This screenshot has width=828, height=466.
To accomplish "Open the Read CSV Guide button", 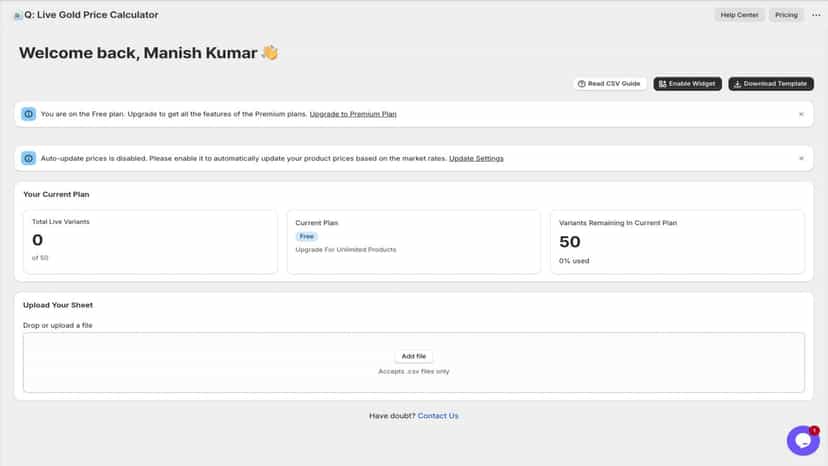I will point(609,83).
